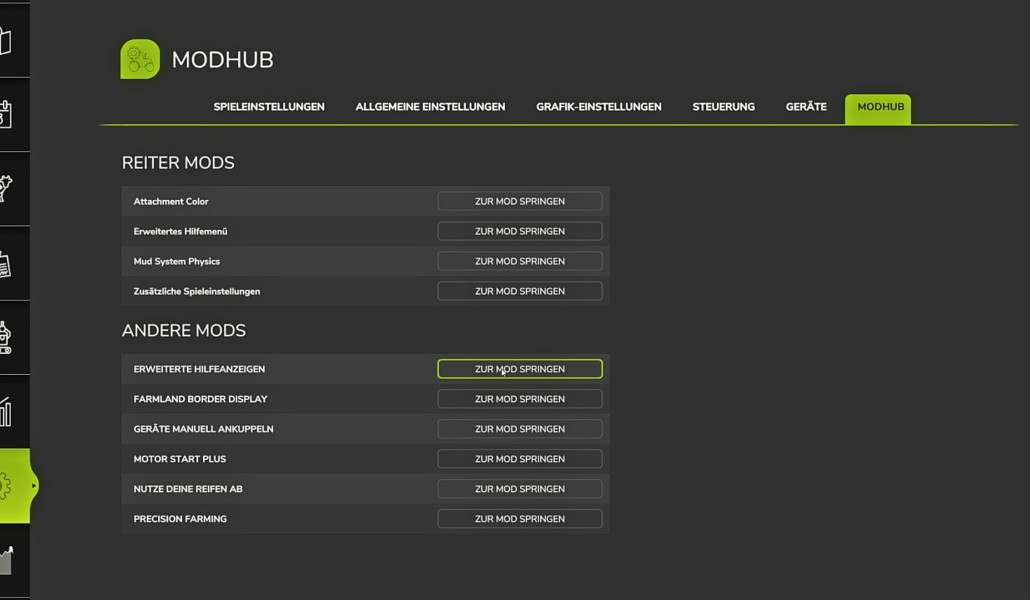Viewport: 1030px width, 600px height.
Task: Jump to the Nutze Deine Reifen Ab mod
Action: [520, 489]
